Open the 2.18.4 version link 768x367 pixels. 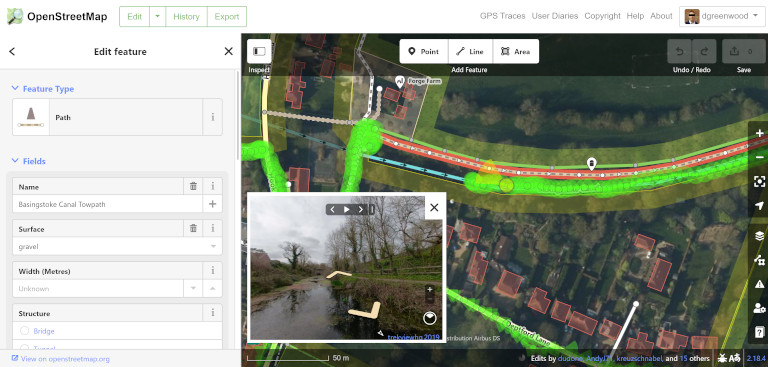point(757,358)
